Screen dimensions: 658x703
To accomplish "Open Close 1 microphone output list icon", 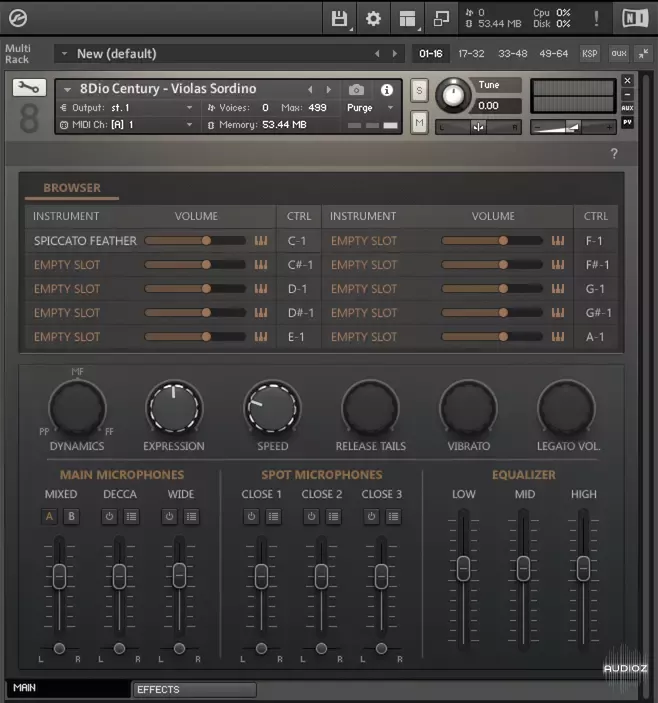I will click(x=273, y=516).
